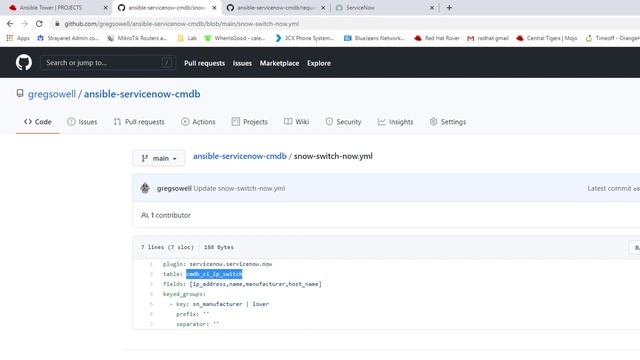Screen dimensions: 640x360
Task: Open the Apps bookmarks grid icon
Action: (x=10, y=38)
